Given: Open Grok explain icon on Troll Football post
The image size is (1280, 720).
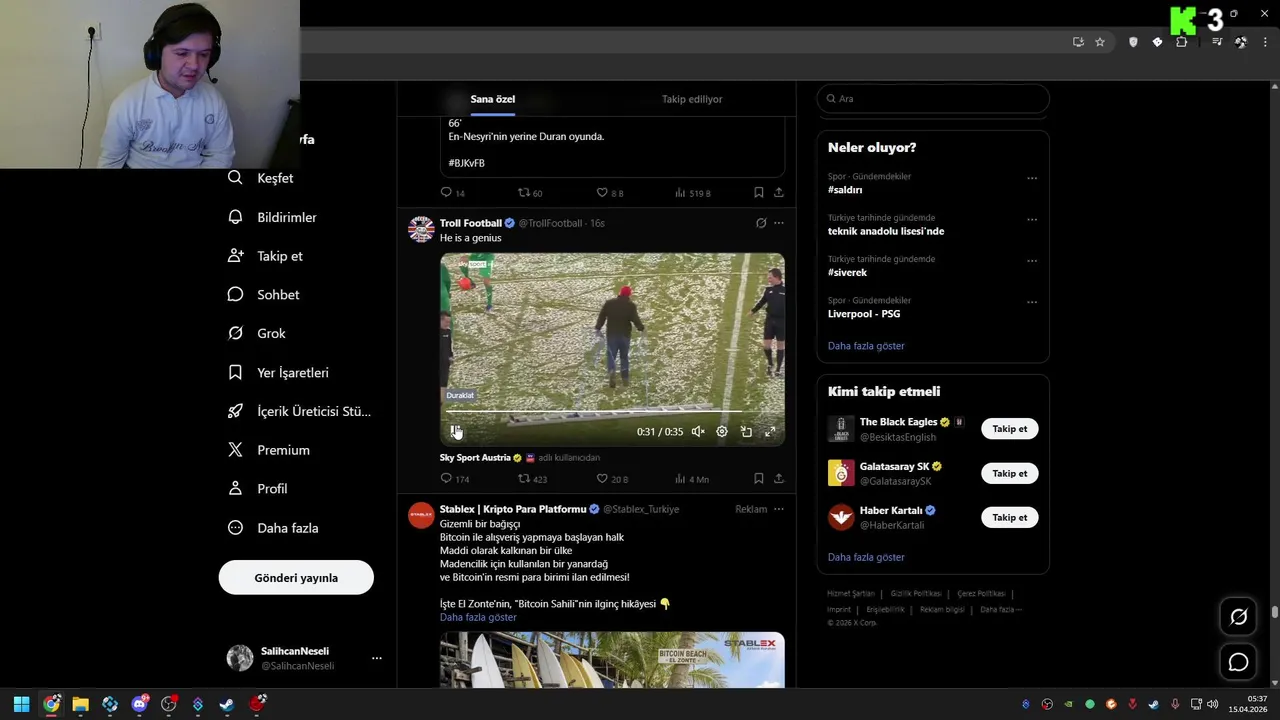Looking at the screenshot, I should [x=761, y=223].
